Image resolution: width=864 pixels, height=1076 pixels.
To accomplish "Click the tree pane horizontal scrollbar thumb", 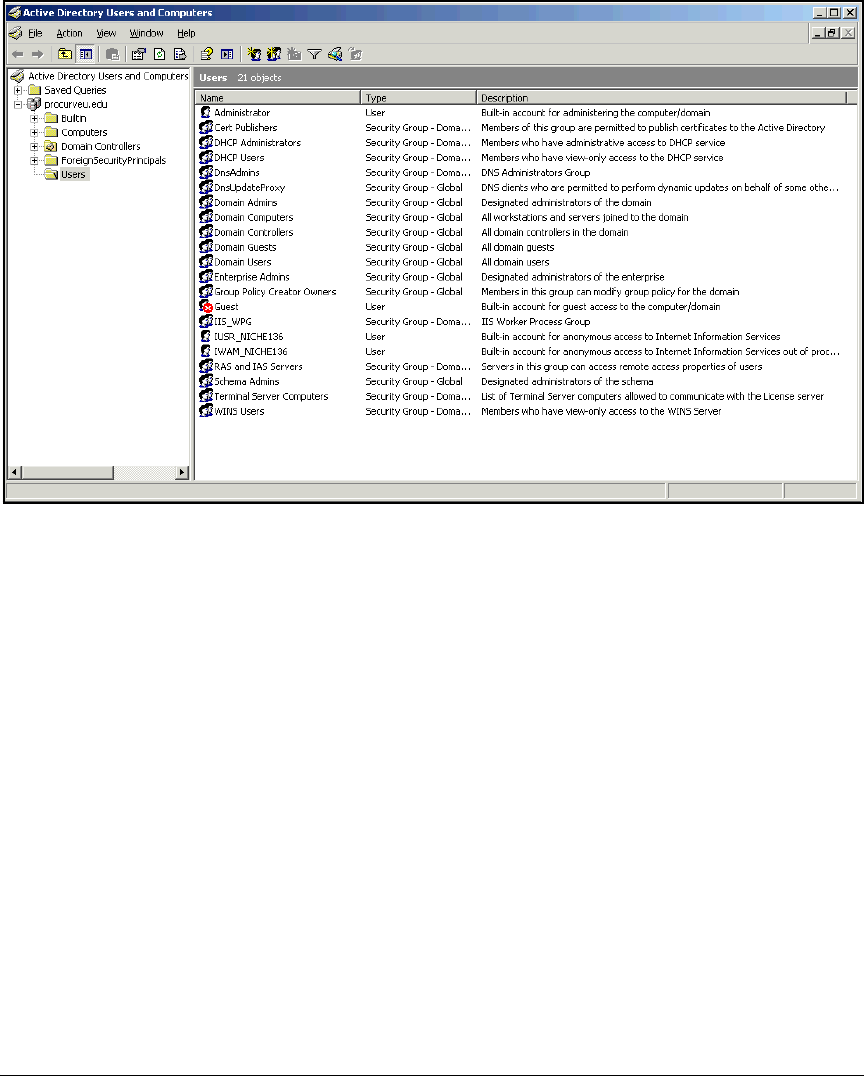I will point(67,472).
